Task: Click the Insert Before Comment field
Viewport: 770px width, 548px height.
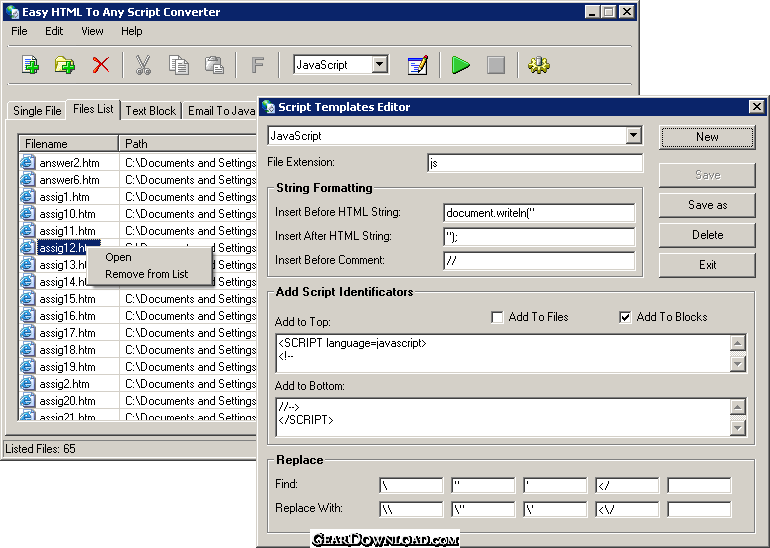Action: (539, 261)
